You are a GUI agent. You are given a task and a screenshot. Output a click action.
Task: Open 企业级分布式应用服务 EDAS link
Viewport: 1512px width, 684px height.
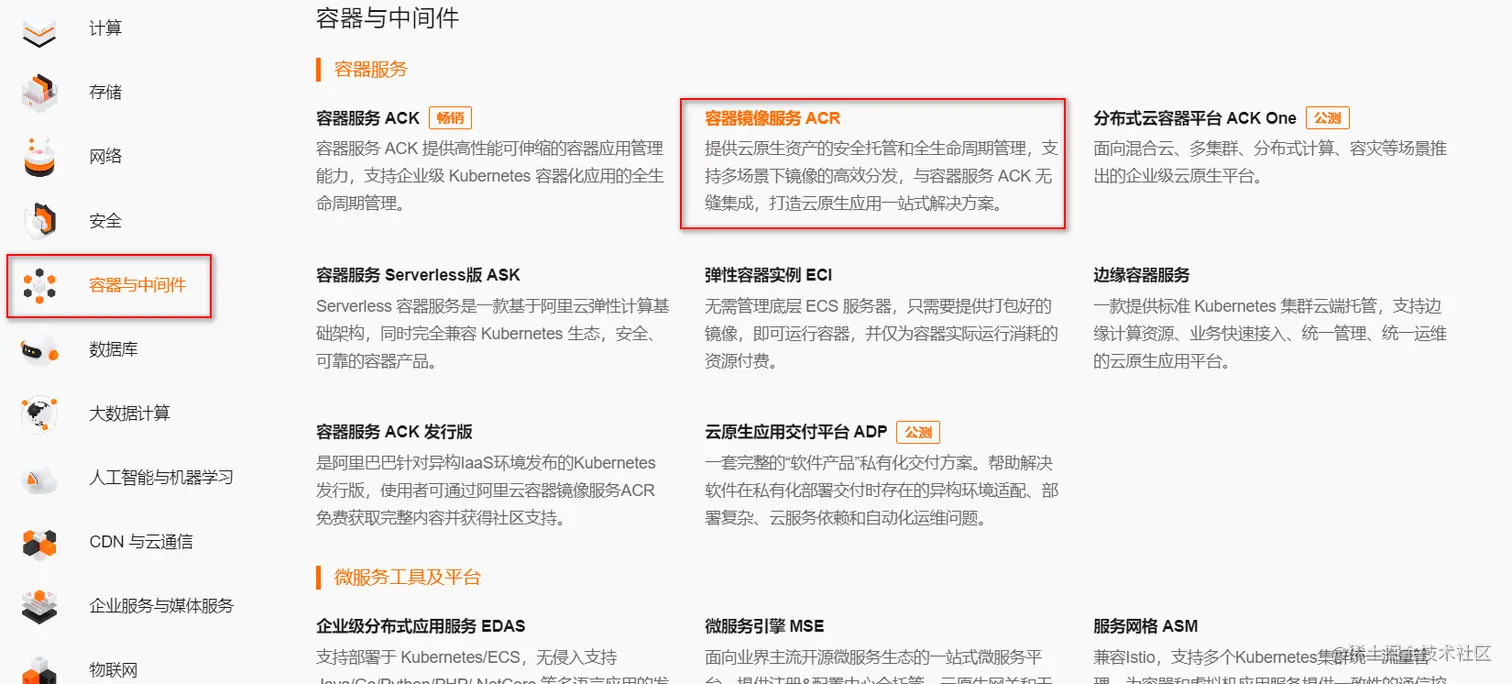[x=420, y=626]
